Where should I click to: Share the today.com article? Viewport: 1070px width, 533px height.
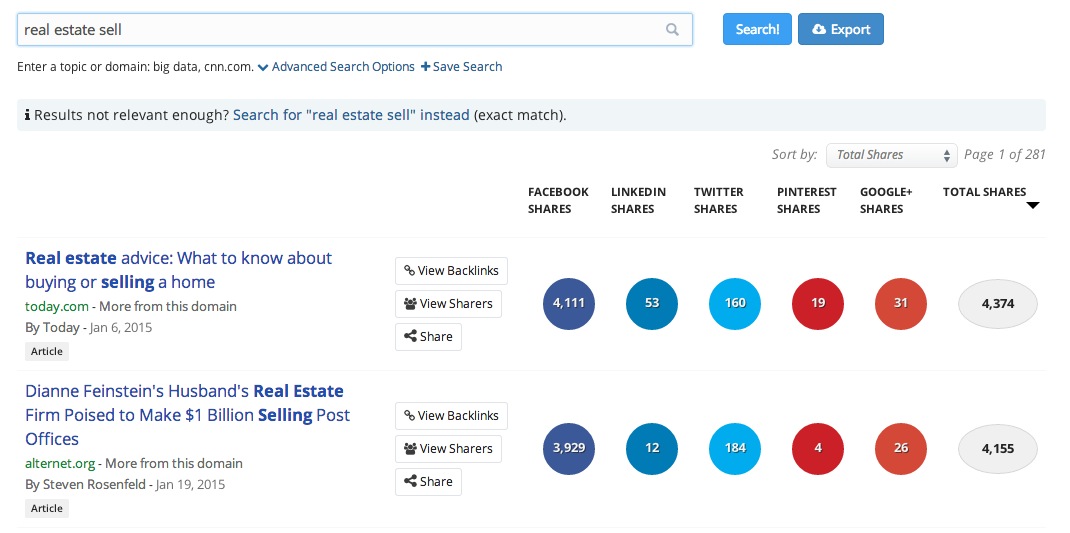[x=428, y=336]
